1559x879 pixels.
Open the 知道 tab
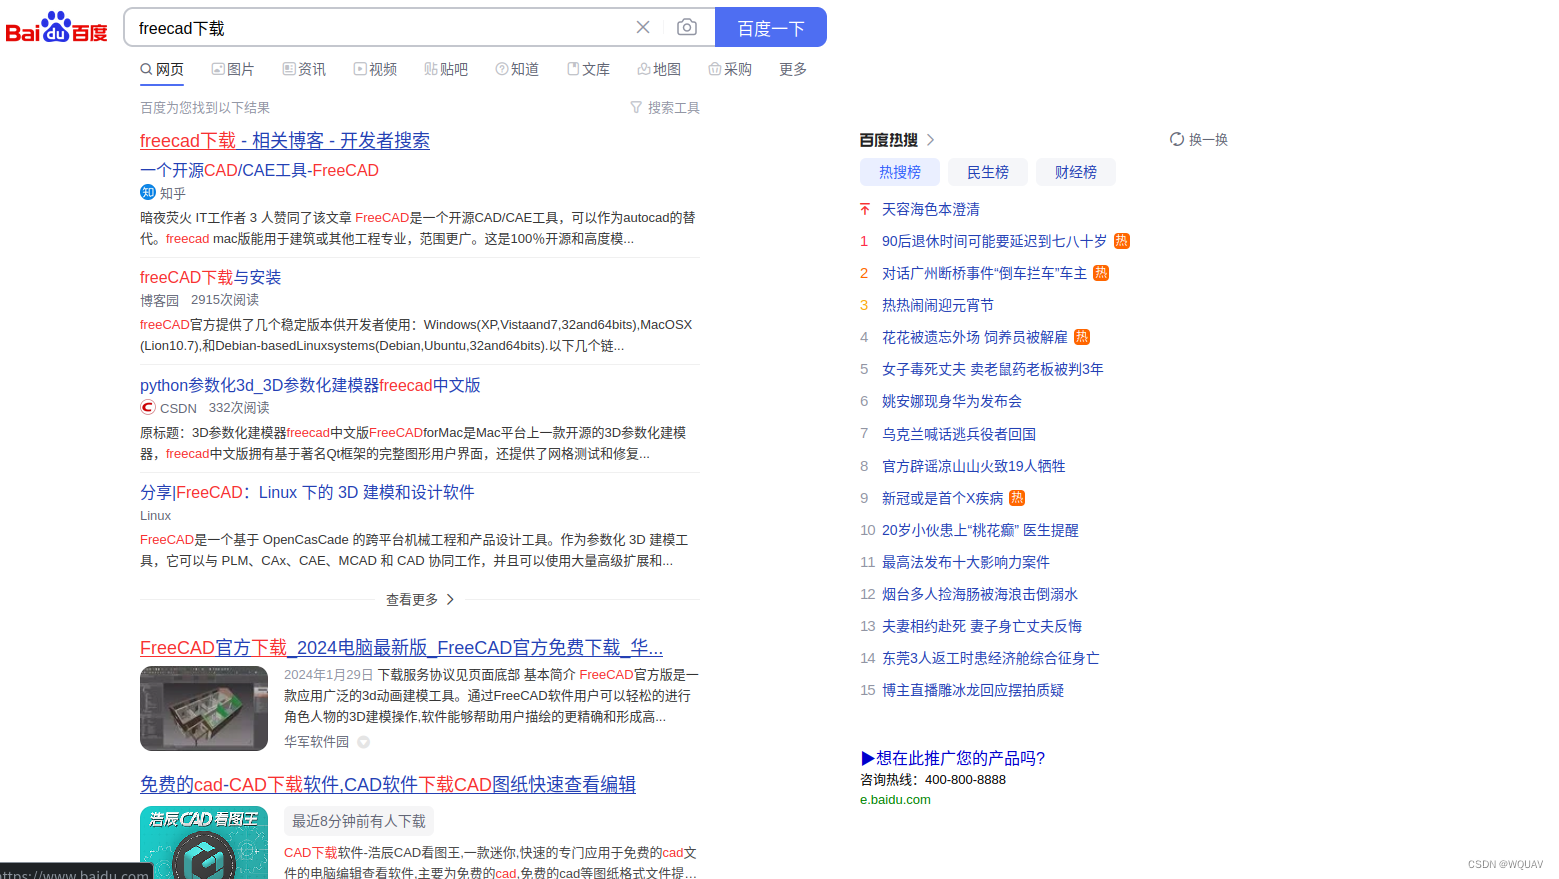[x=517, y=69]
